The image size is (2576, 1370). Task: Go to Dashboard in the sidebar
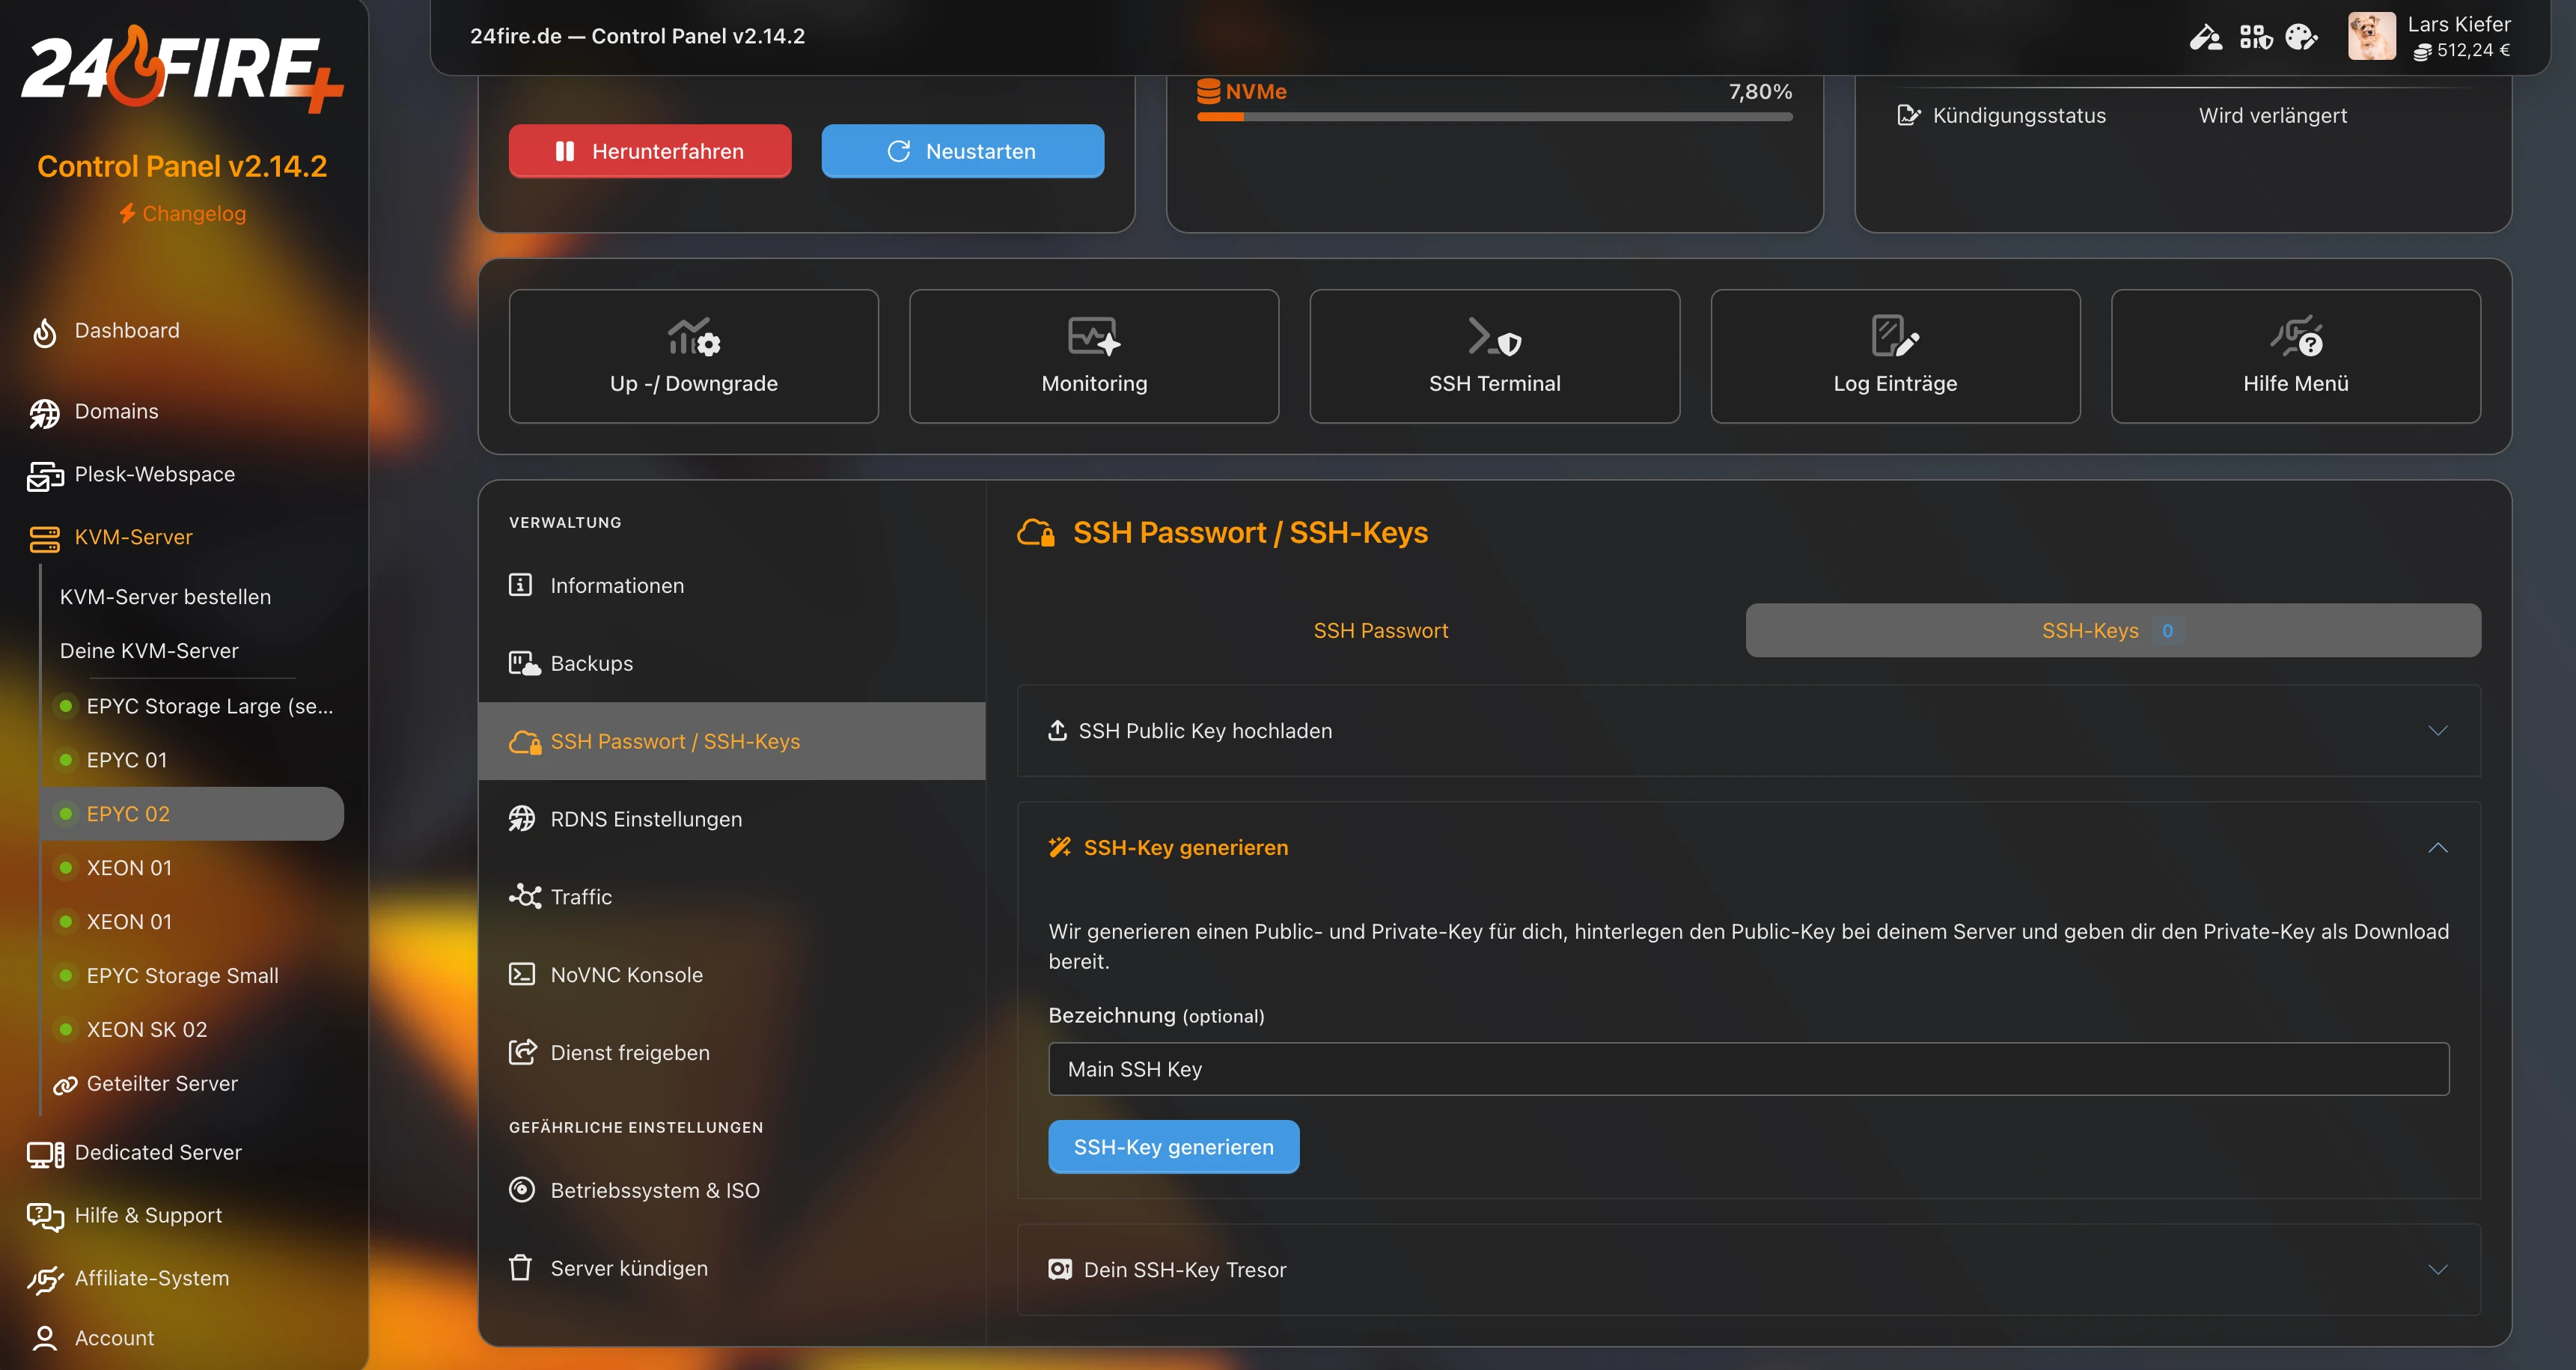(x=127, y=330)
